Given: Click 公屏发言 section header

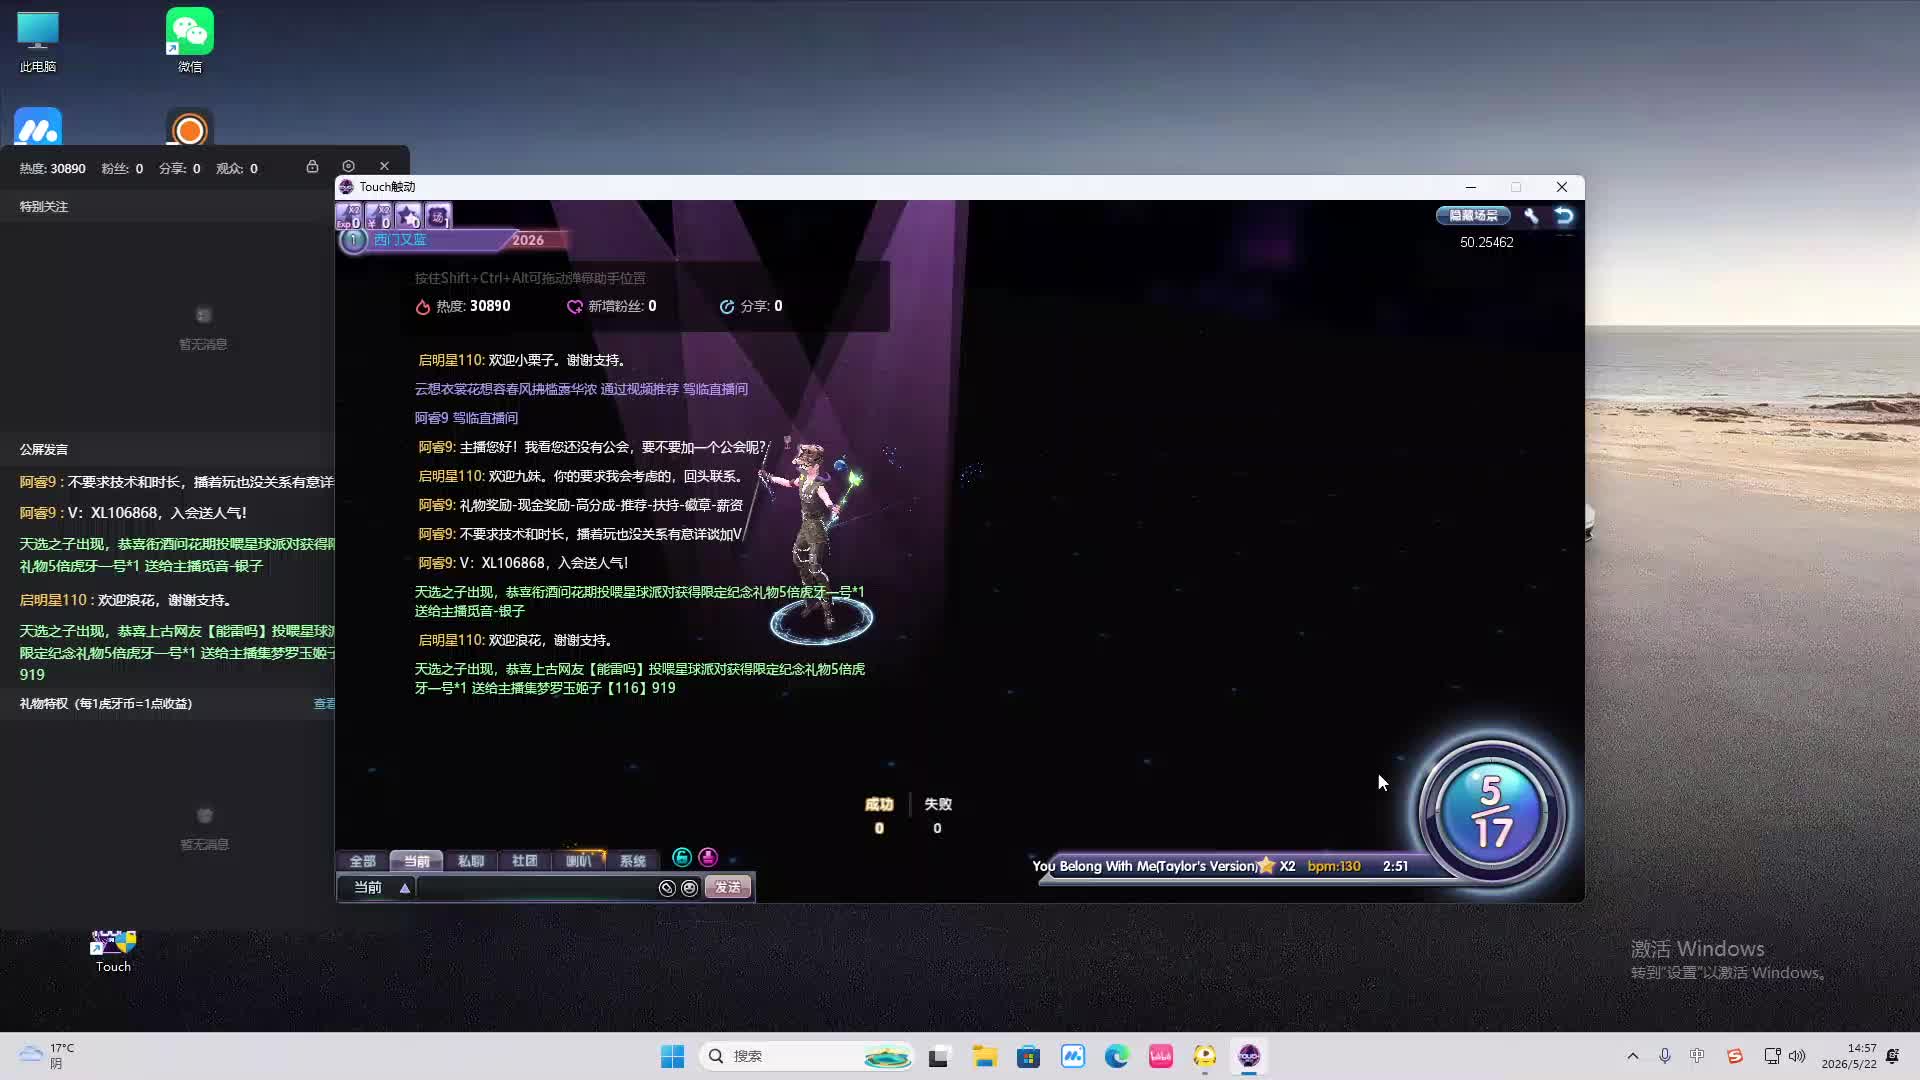Looking at the screenshot, I should 44,450.
